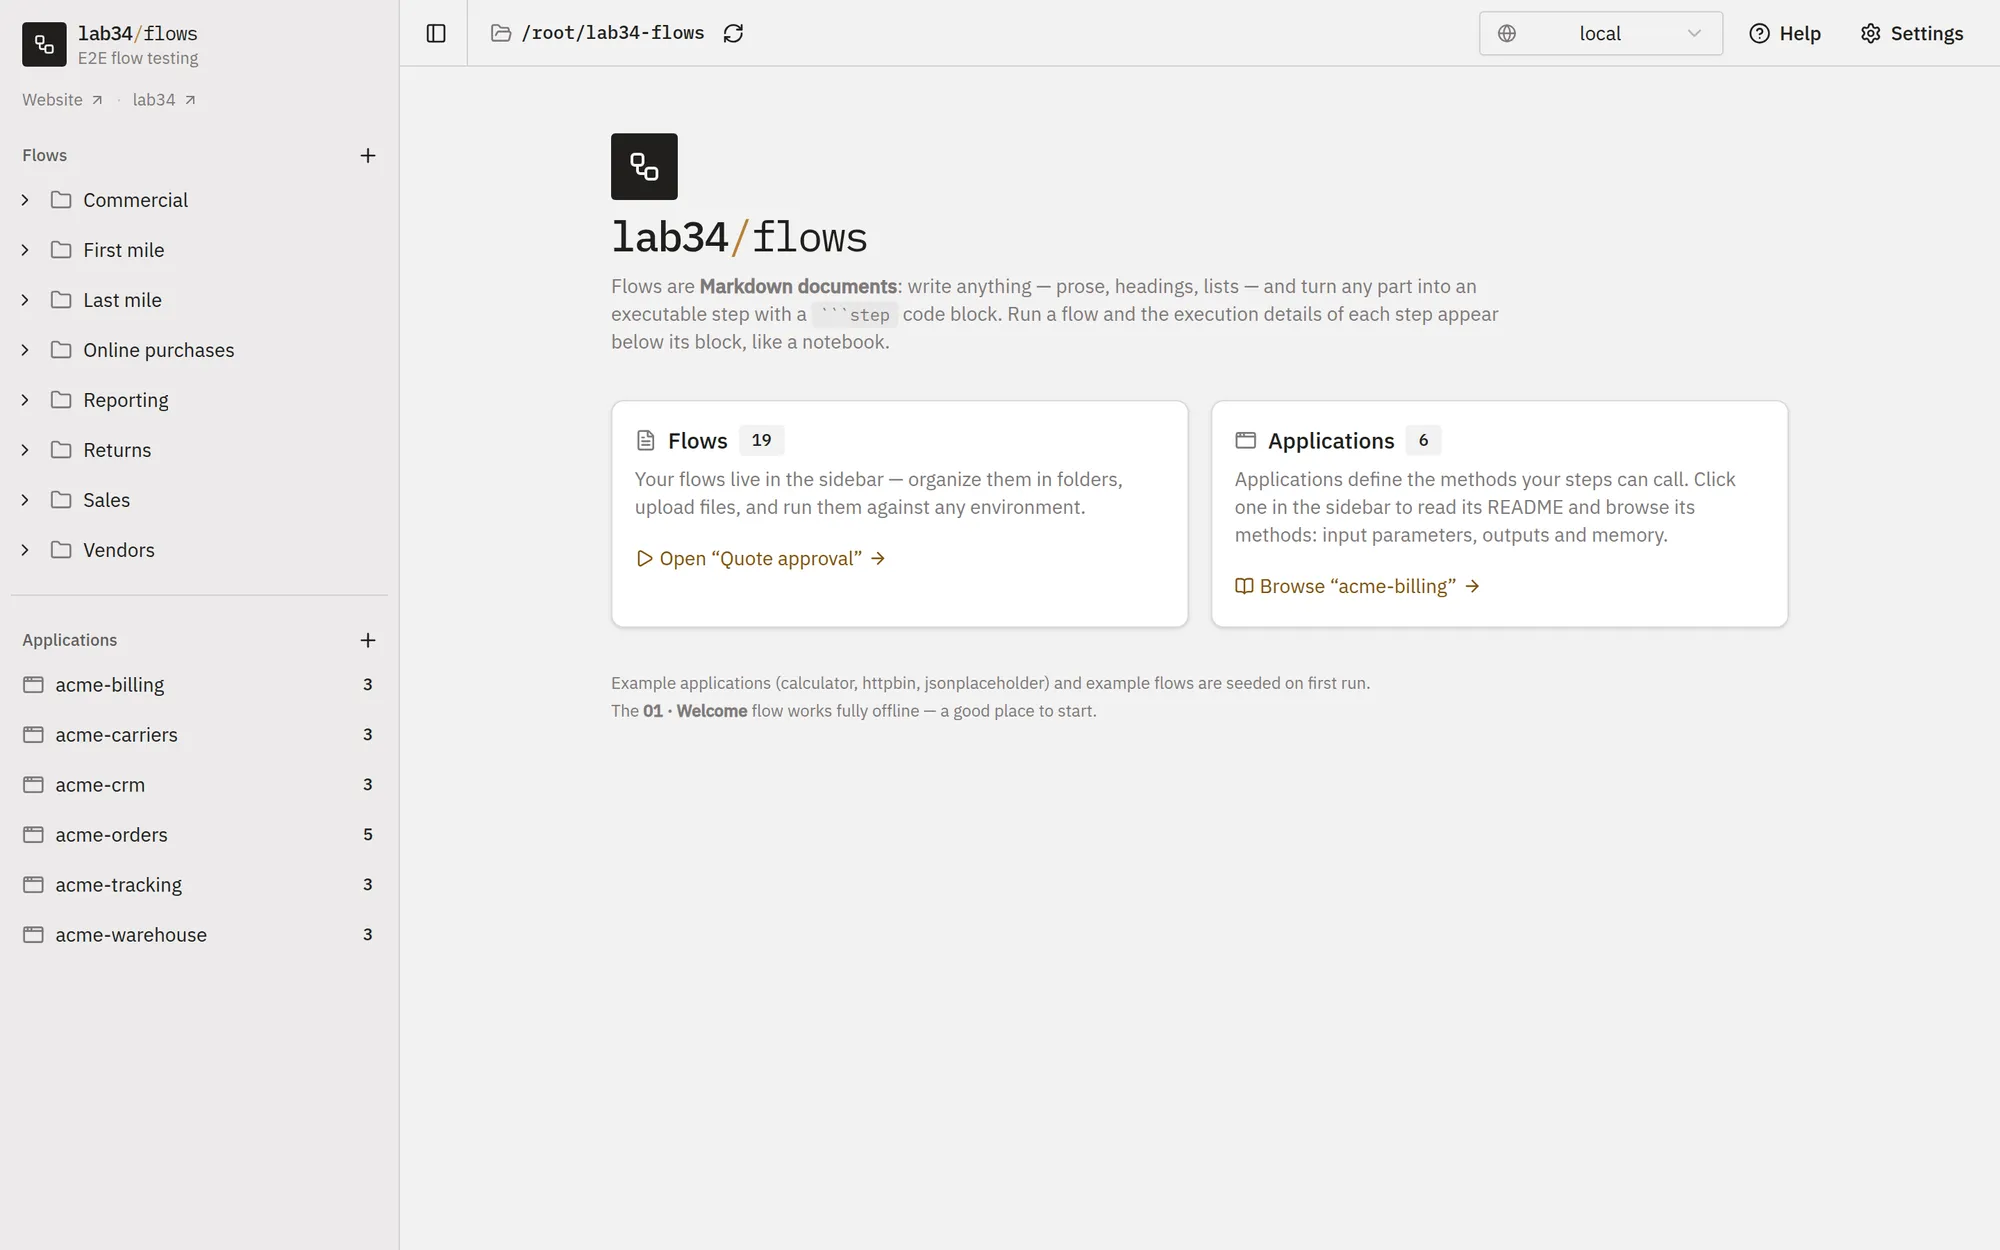Viewport: 2000px width, 1250px height.
Task: Expand the Reporting folder chevron
Action: point(25,400)
